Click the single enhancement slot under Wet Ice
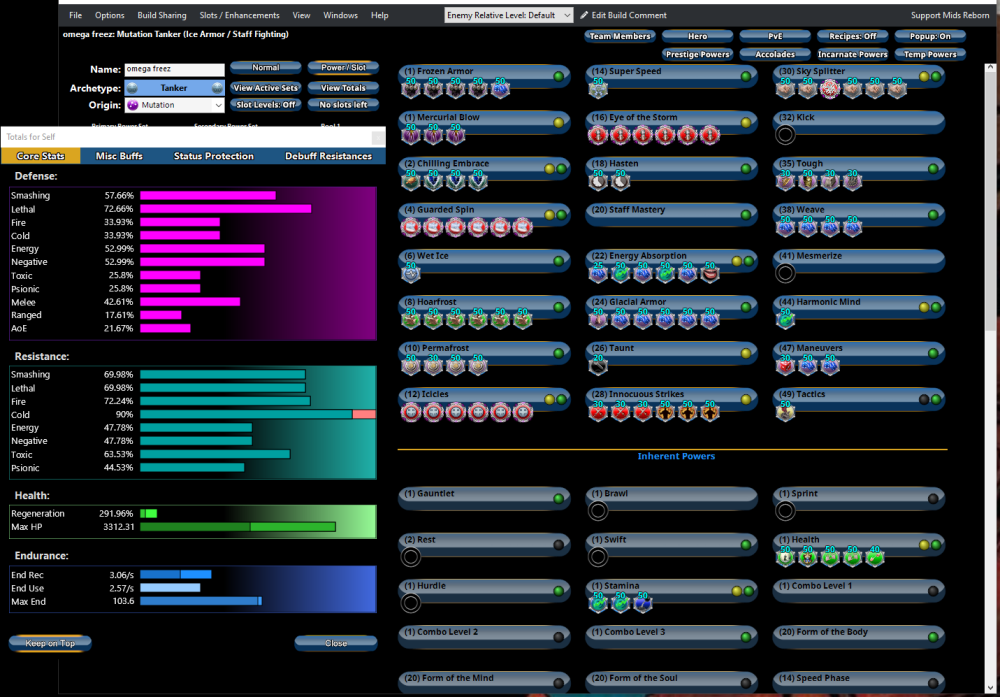1000x697 pixels. click(x=410, y=273)
